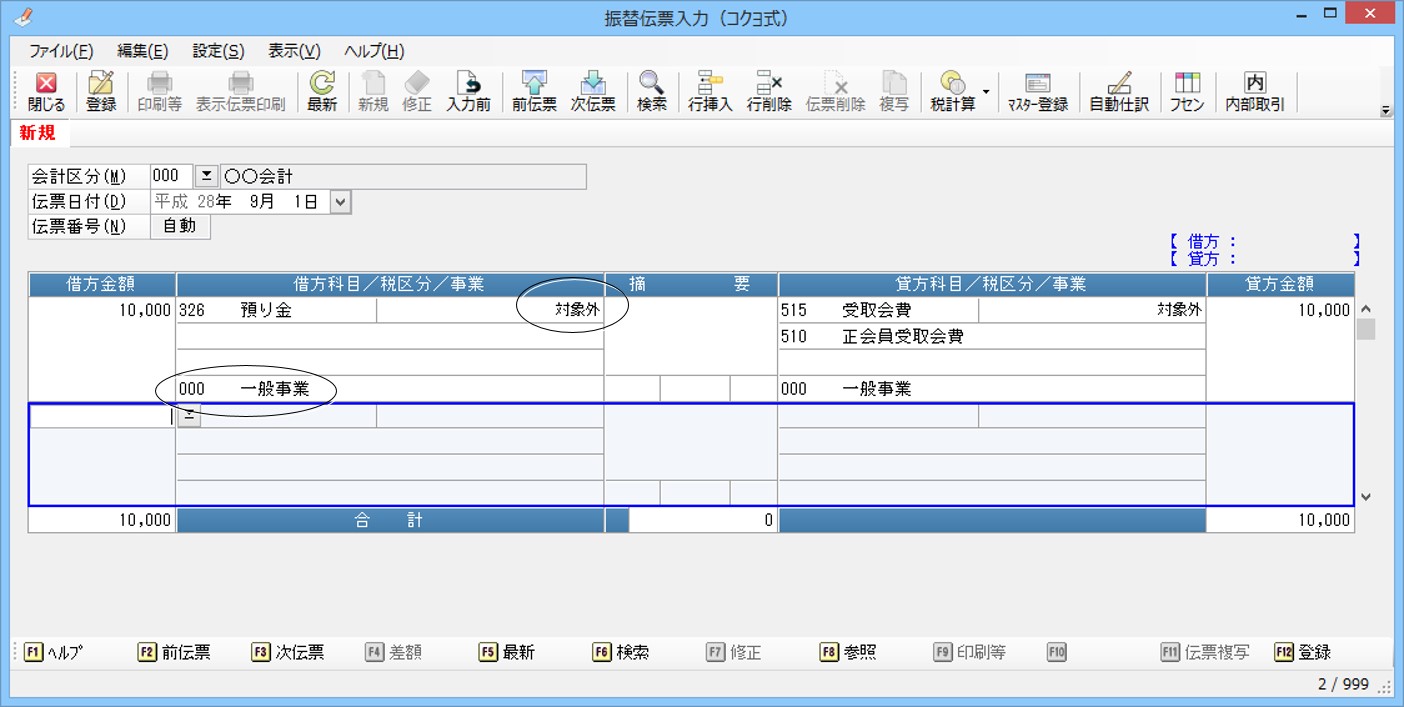This screenshot has height=707, width=1404.
Task: Open the 検索 (search) magnifier icon
Action: coord(652,91)
